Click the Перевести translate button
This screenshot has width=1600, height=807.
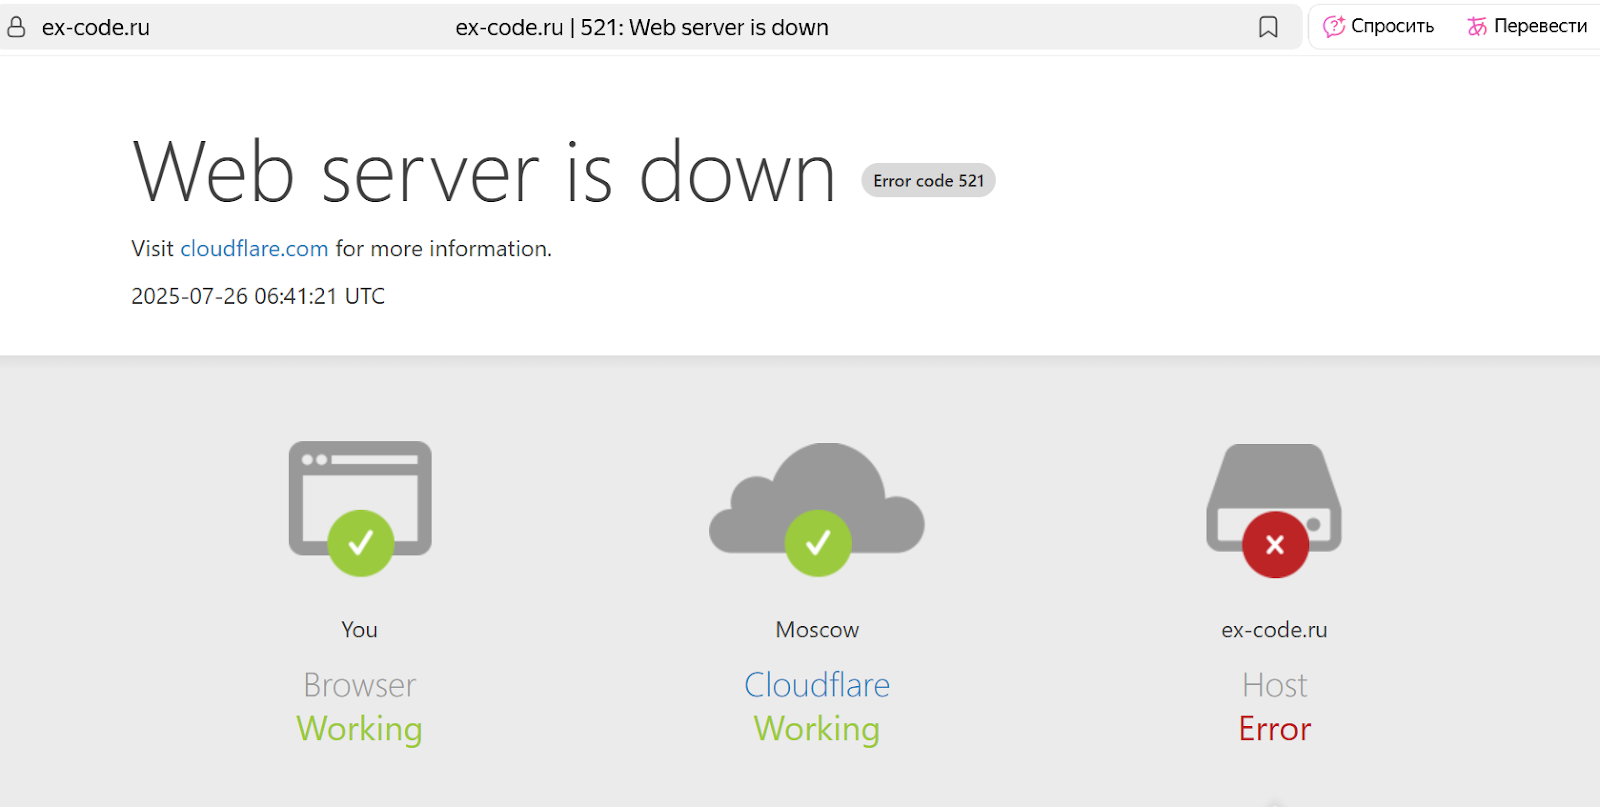pos(1527,27)
